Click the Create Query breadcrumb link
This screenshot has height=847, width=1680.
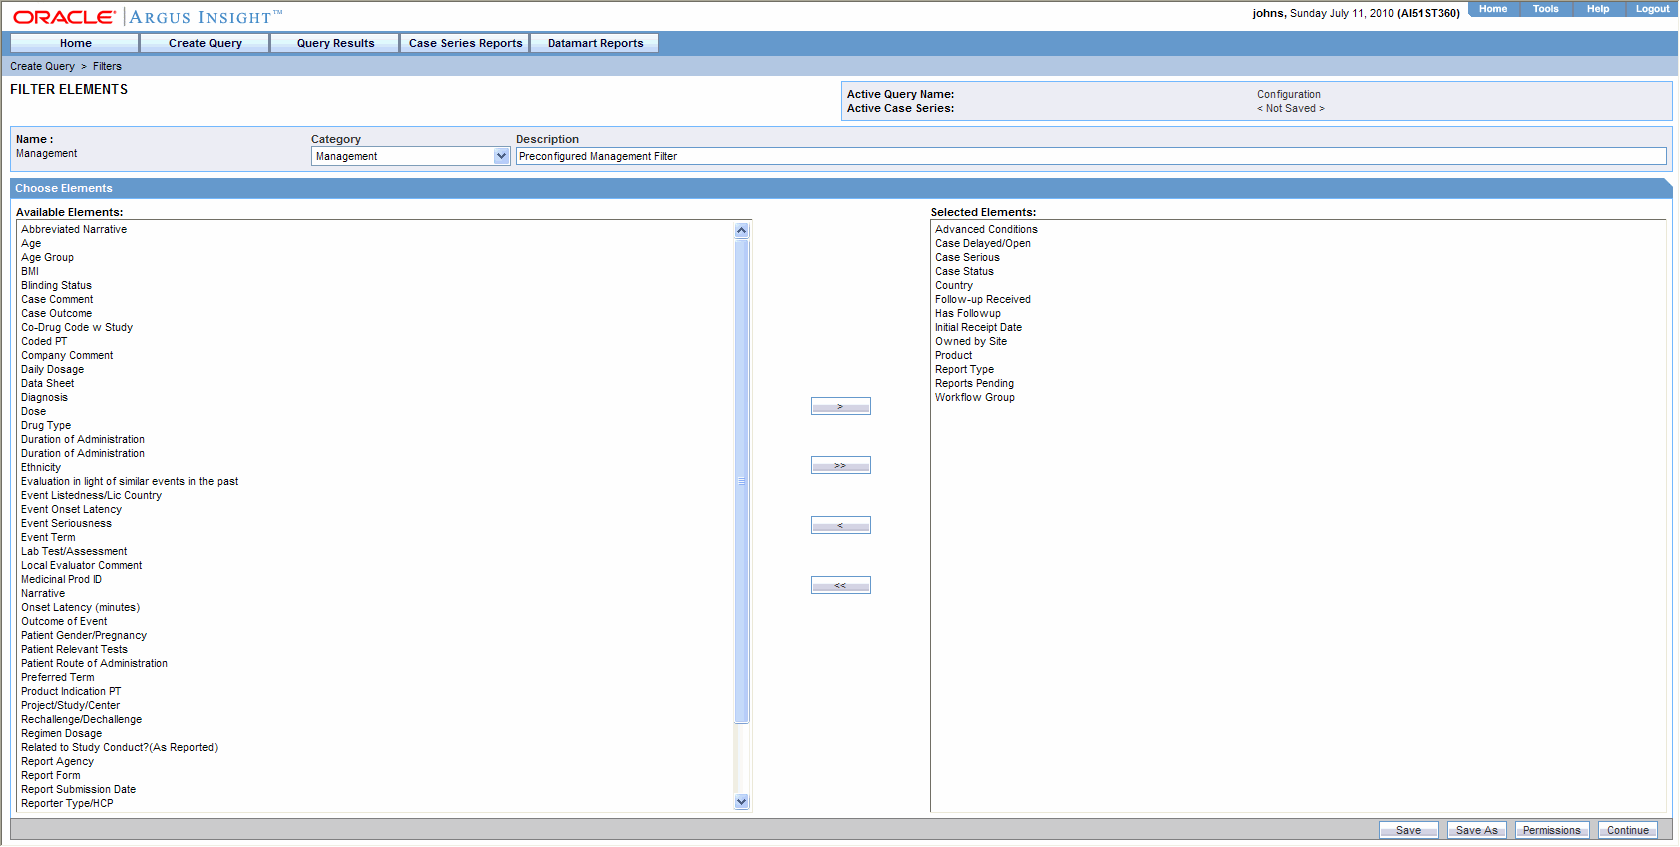click(42, 66)
